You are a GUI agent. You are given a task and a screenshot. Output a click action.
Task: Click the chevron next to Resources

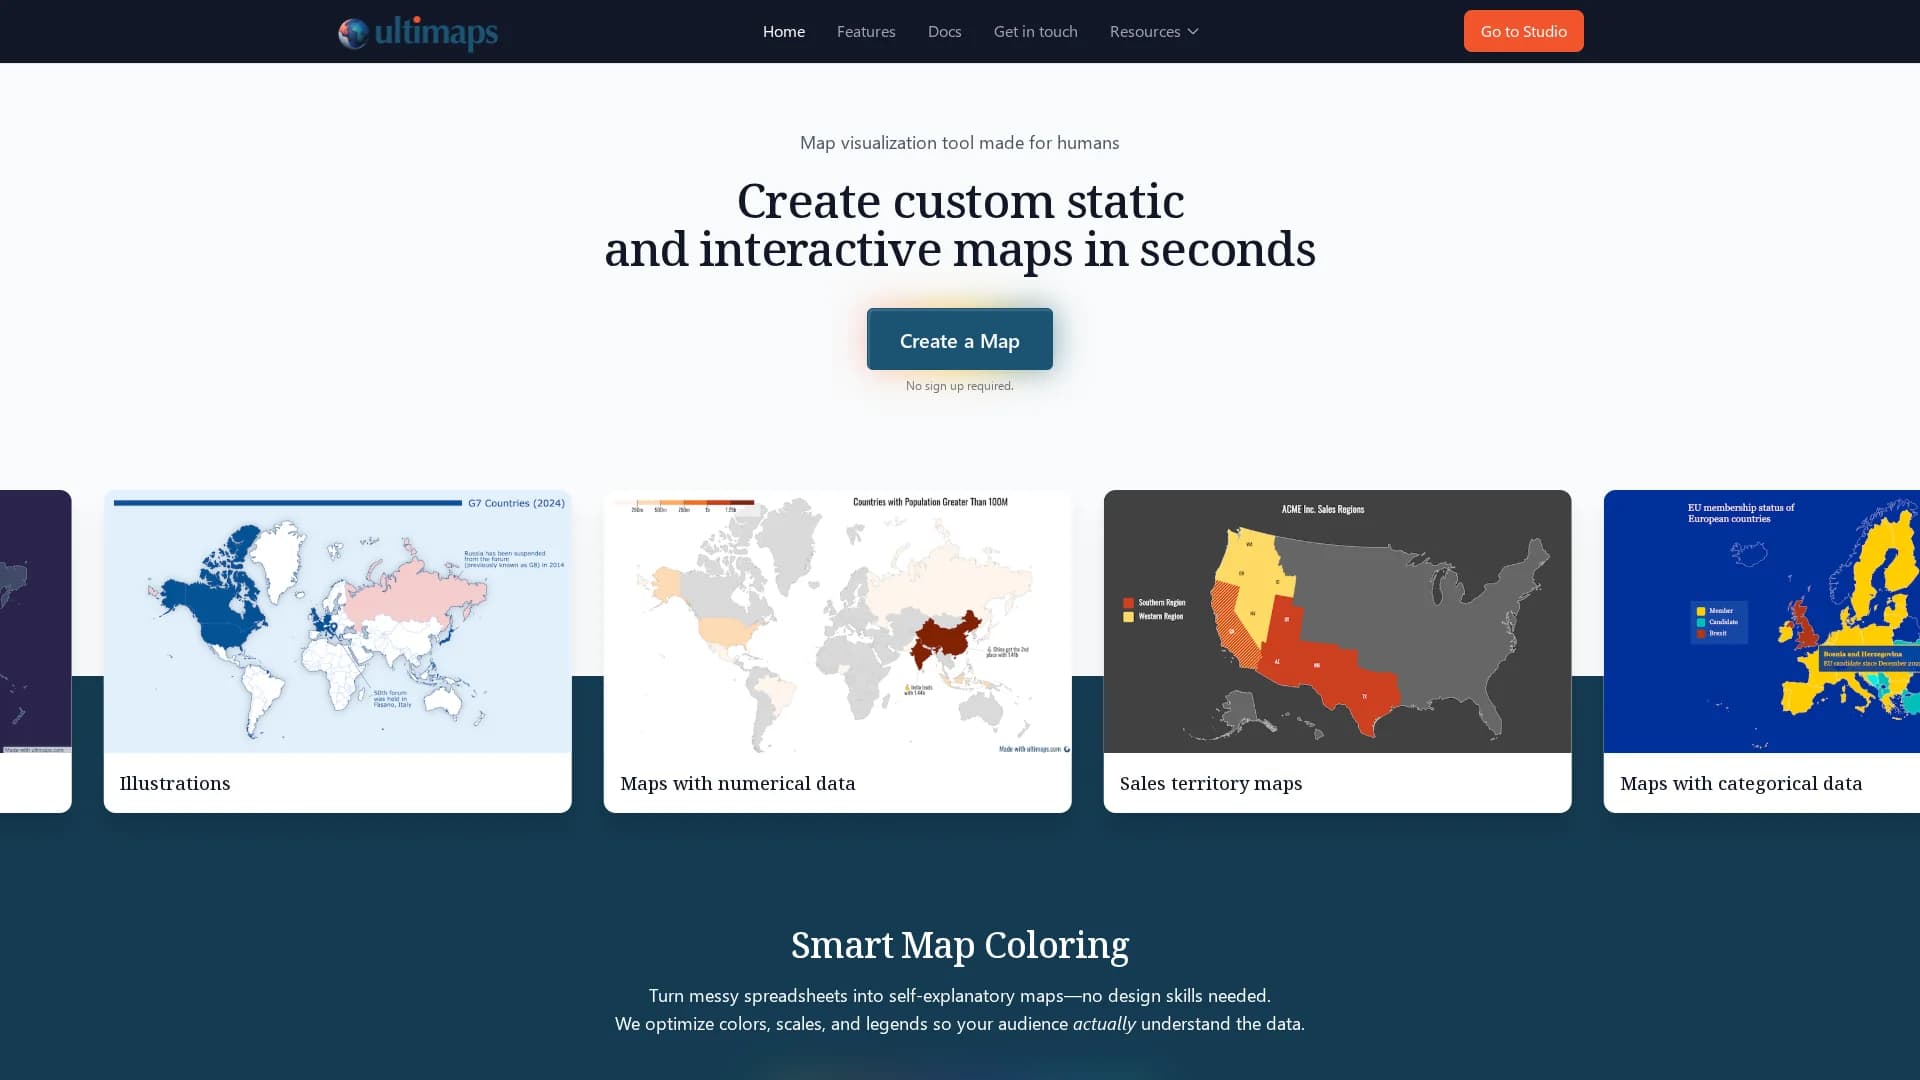click(1192, 32)
